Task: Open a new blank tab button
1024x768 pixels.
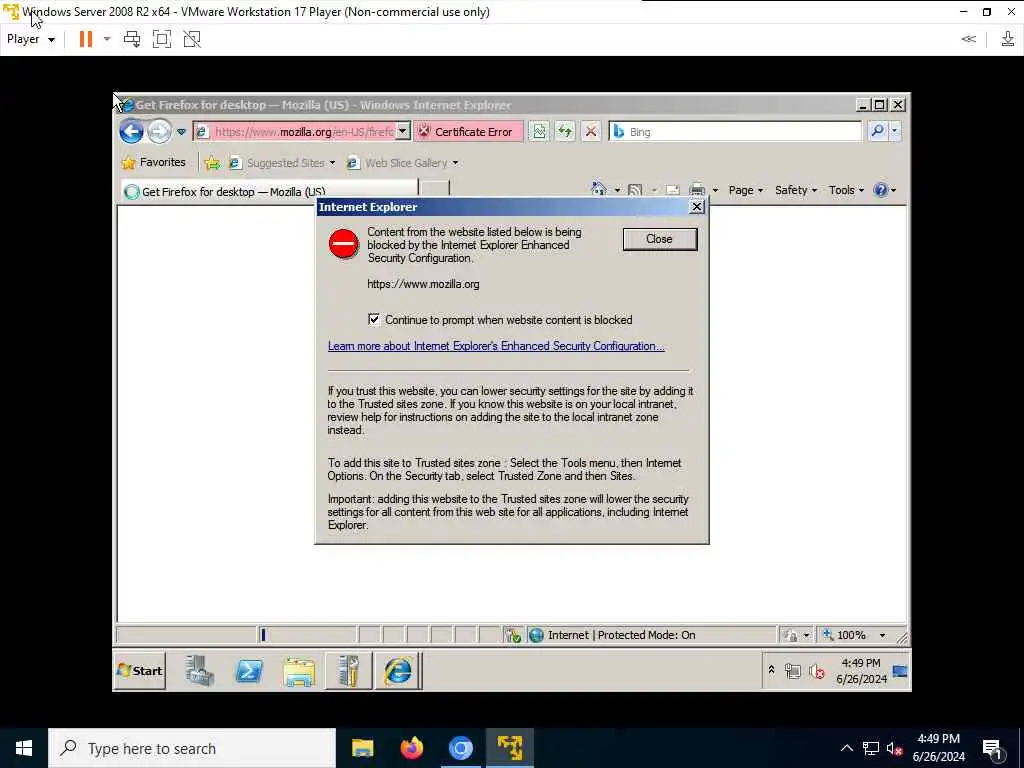Action: tap(434, 190)
